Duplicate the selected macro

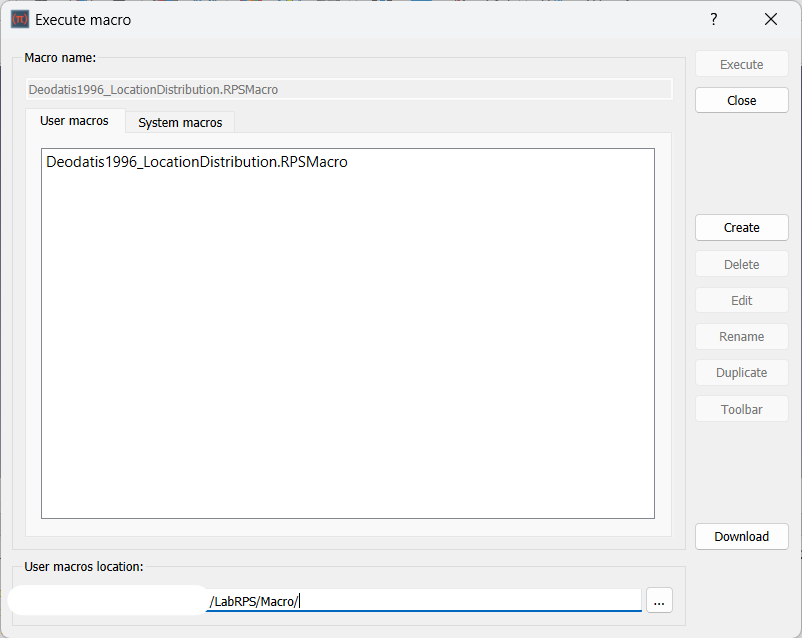[x=741, y=373]
